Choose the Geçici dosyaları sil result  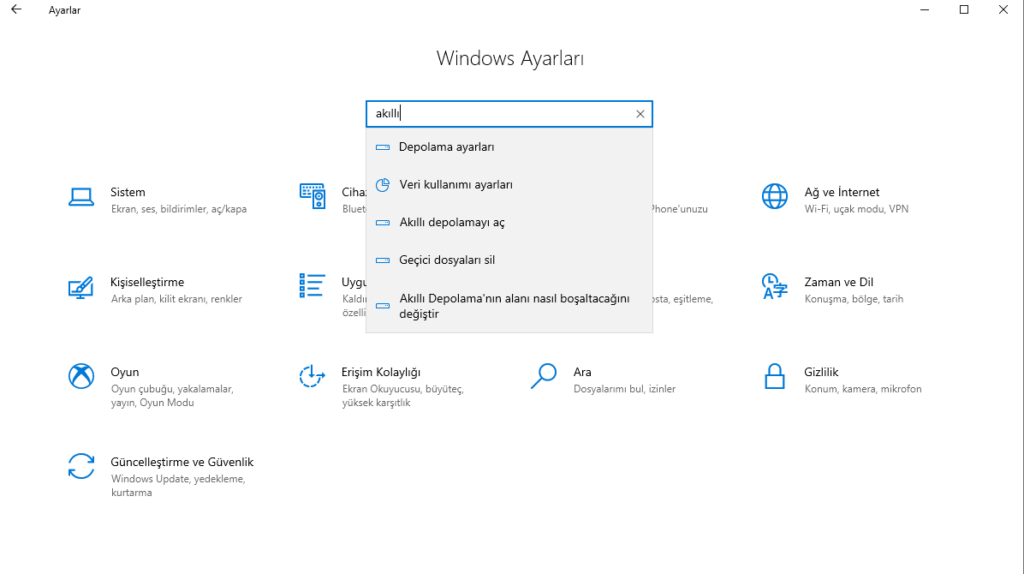pos(509,260)
